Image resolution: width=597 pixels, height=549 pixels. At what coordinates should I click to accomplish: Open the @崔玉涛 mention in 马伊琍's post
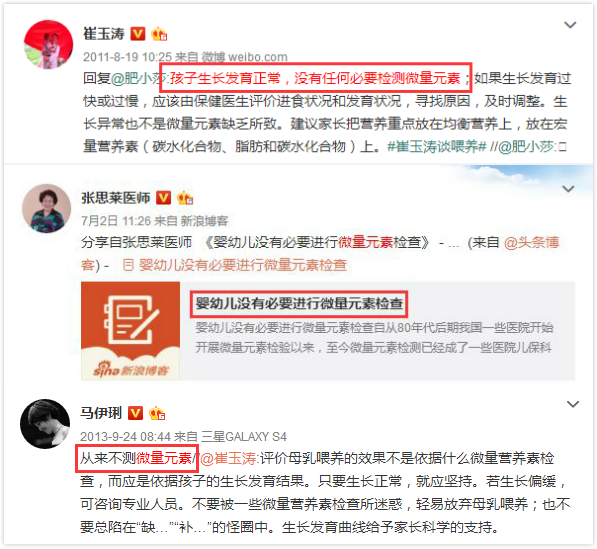click(229, 458)
